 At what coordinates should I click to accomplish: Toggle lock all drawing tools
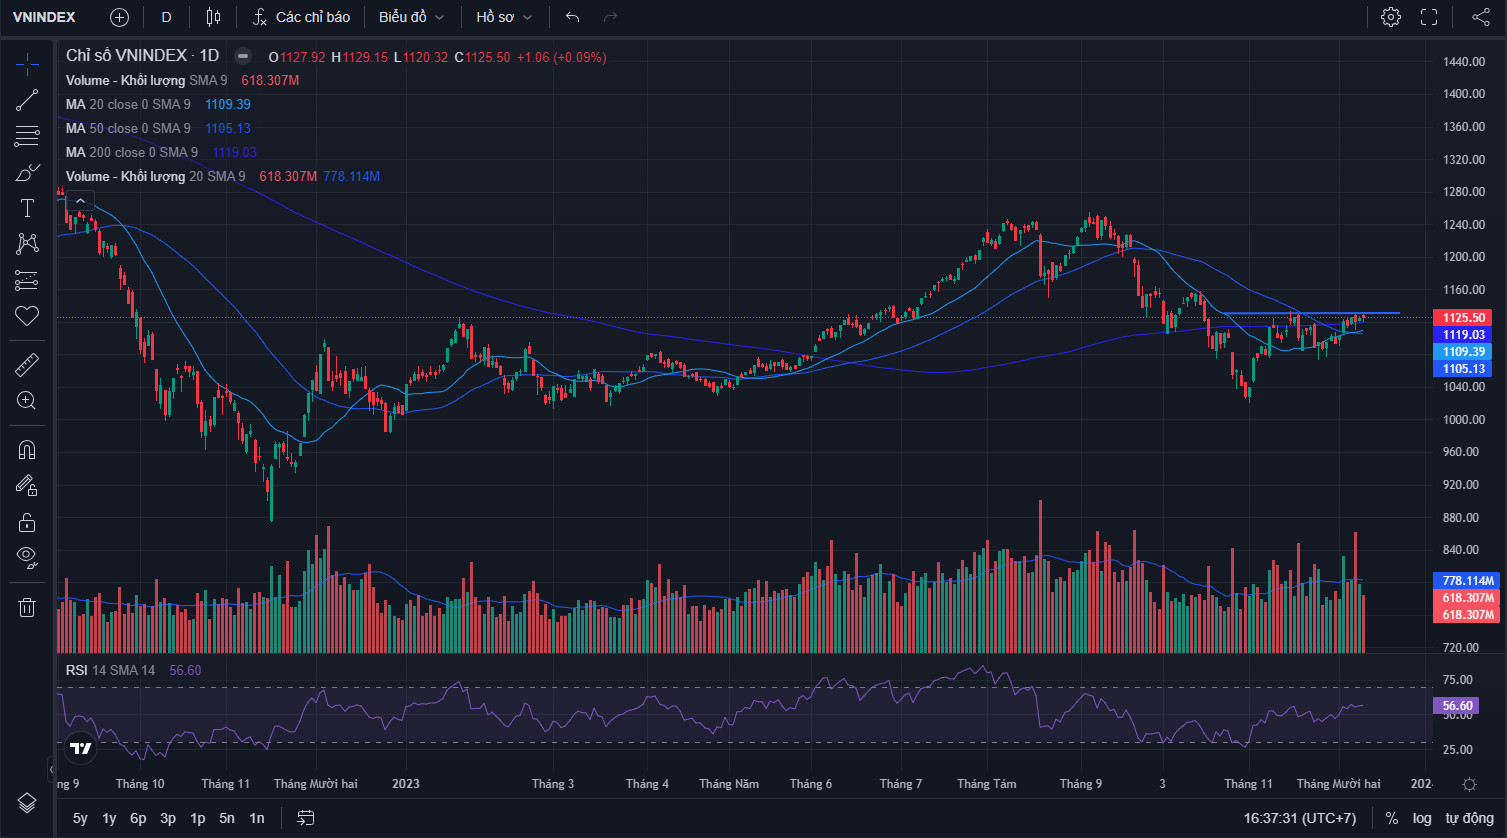[27, 523]
